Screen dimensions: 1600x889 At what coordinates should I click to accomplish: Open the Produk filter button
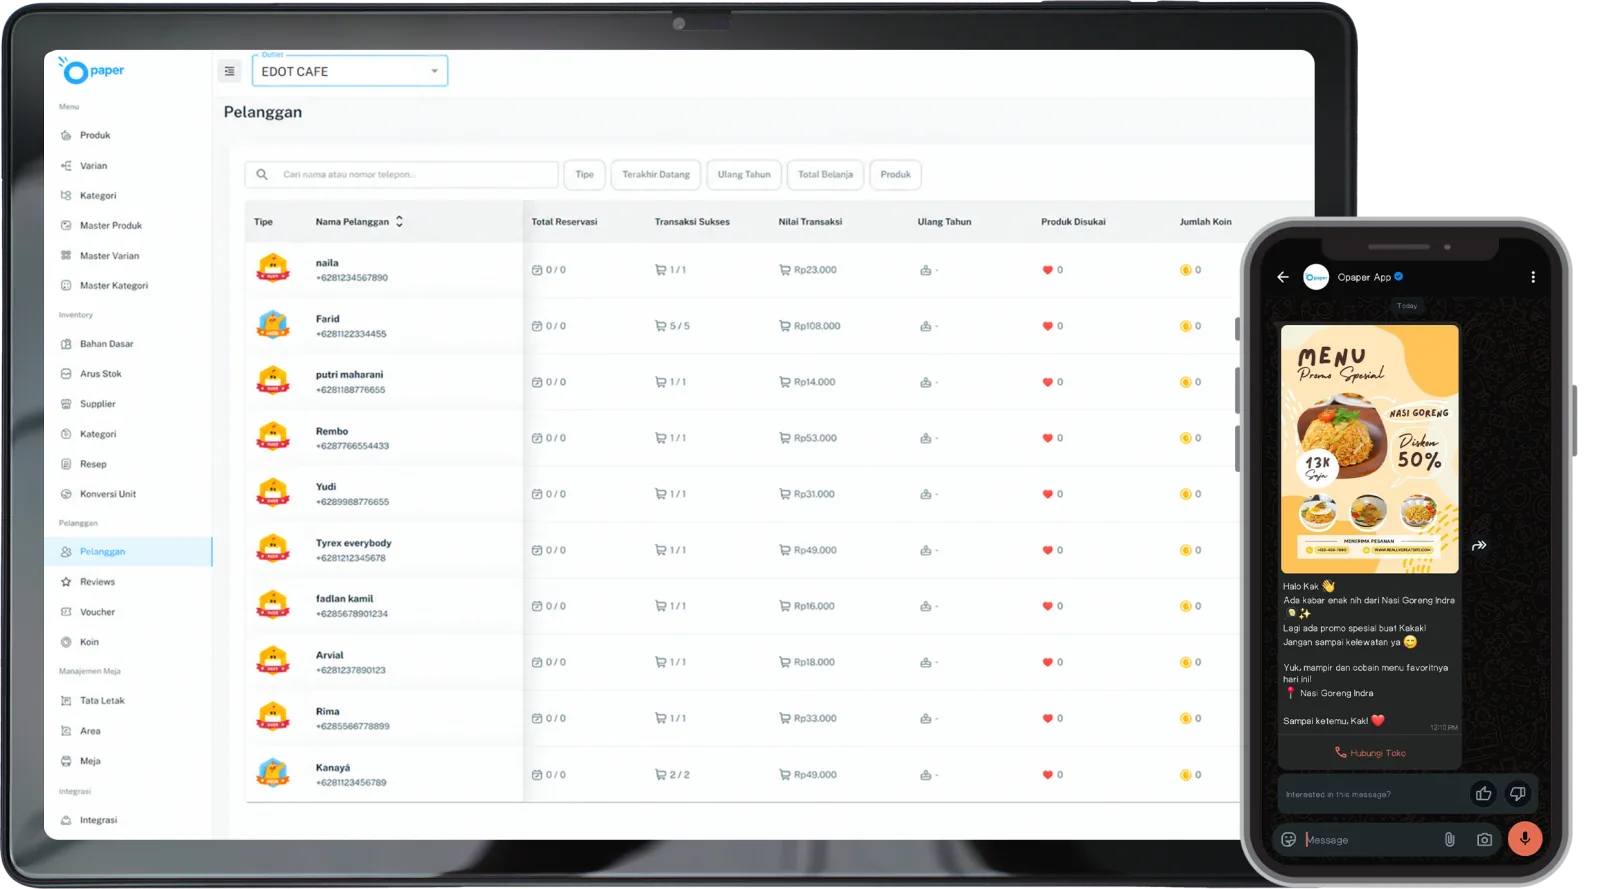[x=895, y=174]
